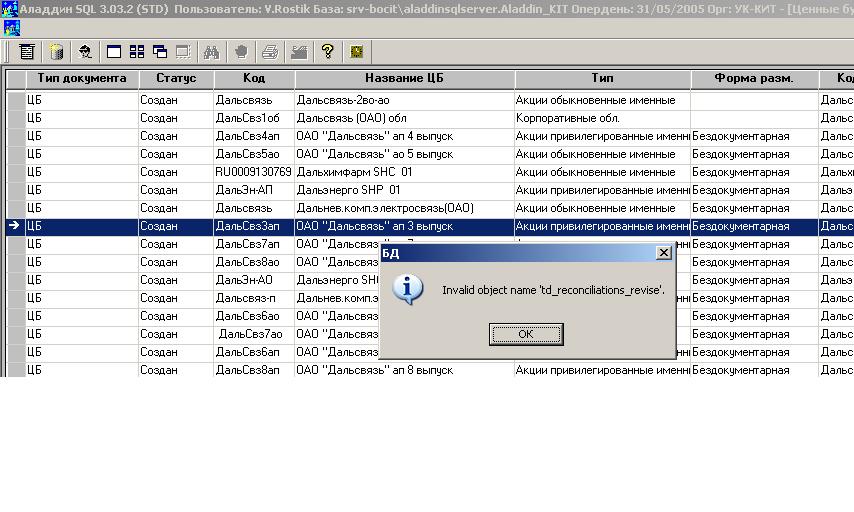Click highlighted code cell 'ДальСвз3ап'
The height and width of the screenshot is (512, 854).
click(254, 226)
